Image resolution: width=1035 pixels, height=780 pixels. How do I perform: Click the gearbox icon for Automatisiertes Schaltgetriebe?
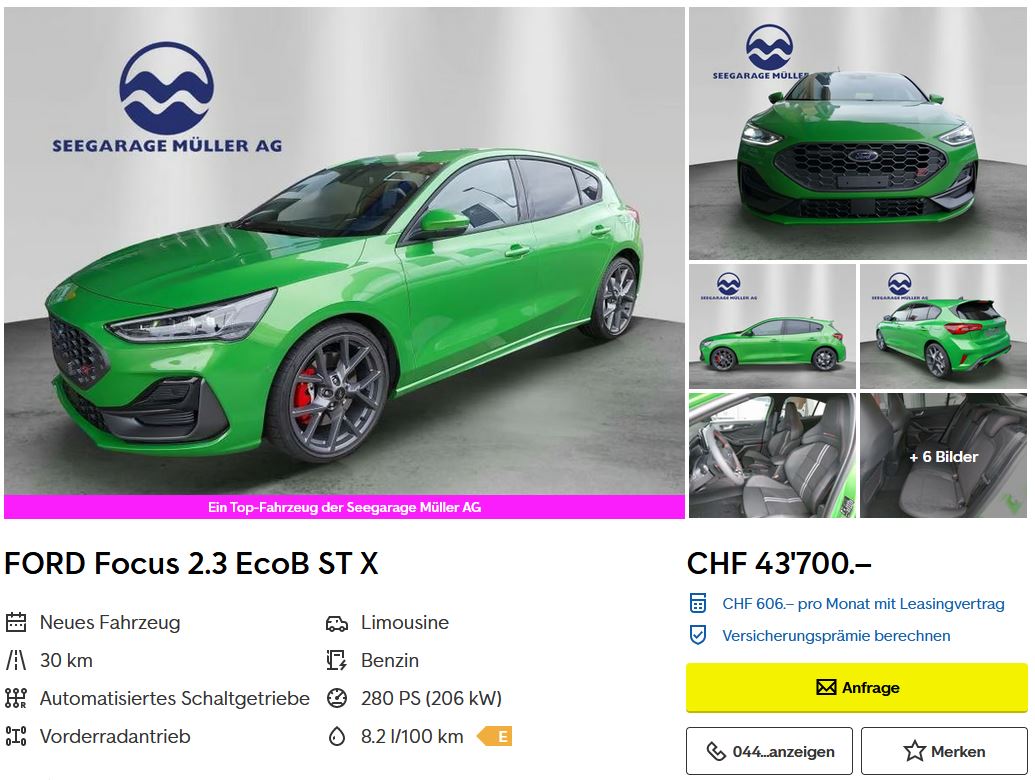click(16, 698)
